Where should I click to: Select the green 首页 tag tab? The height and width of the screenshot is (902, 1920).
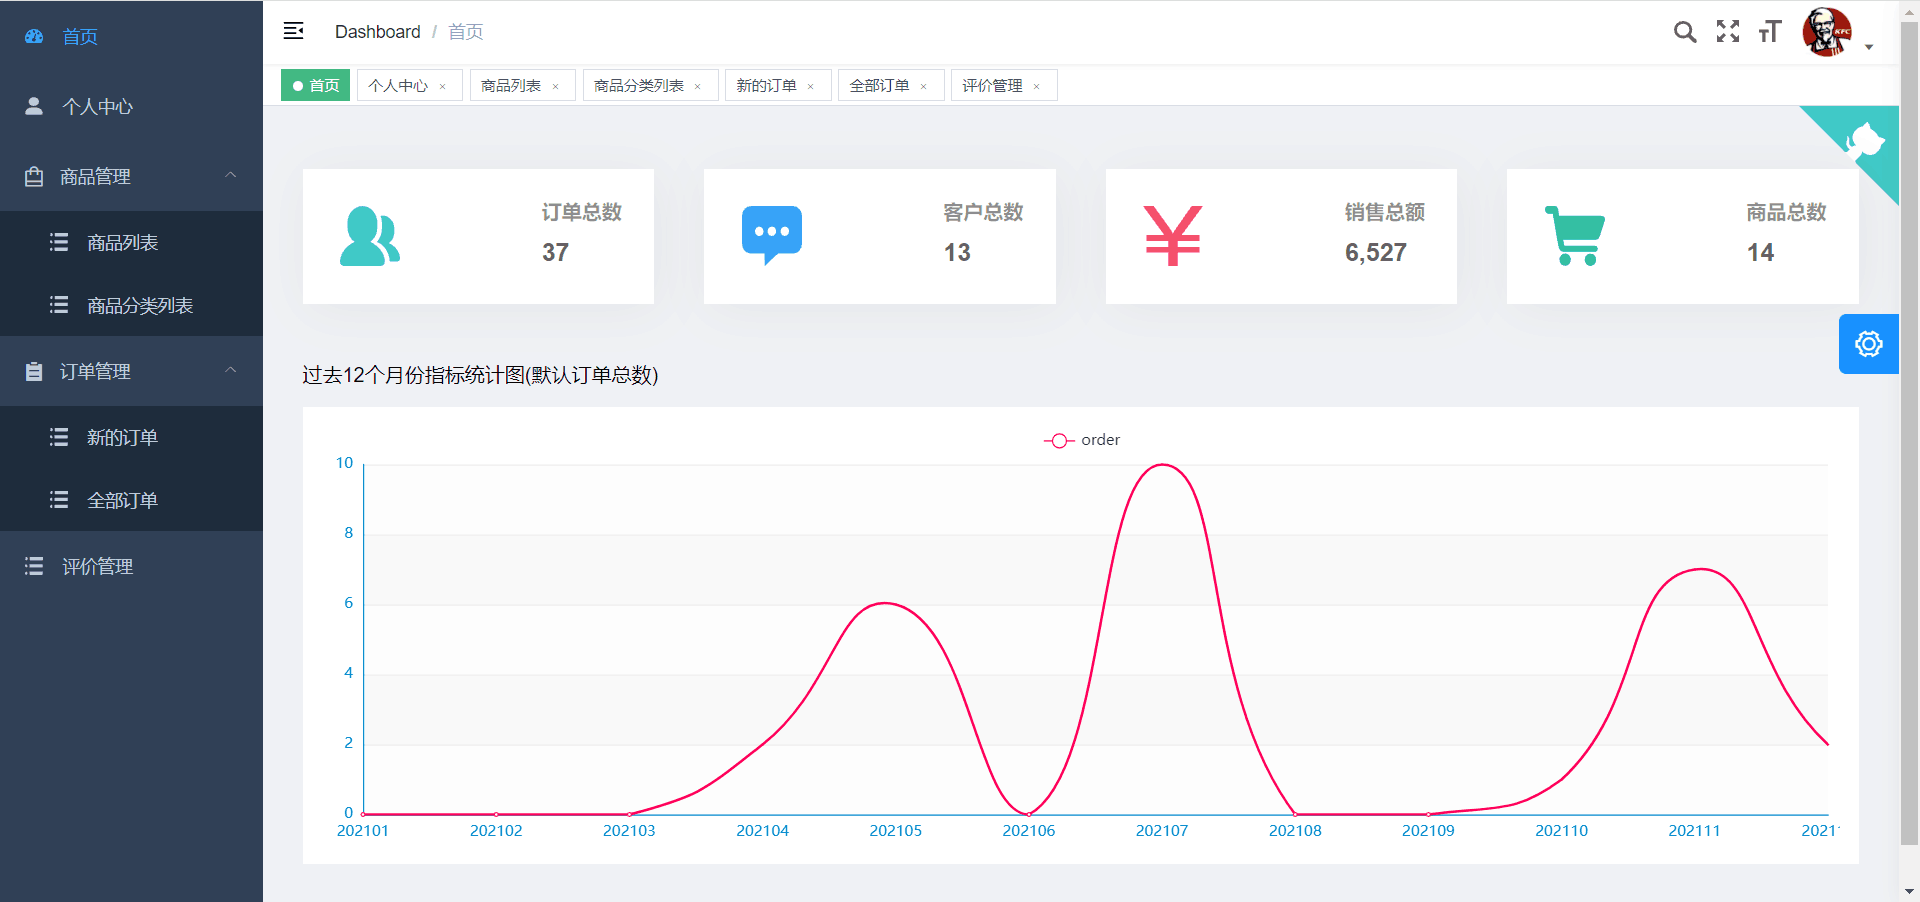pyautogui.click(x=316, y=85)
